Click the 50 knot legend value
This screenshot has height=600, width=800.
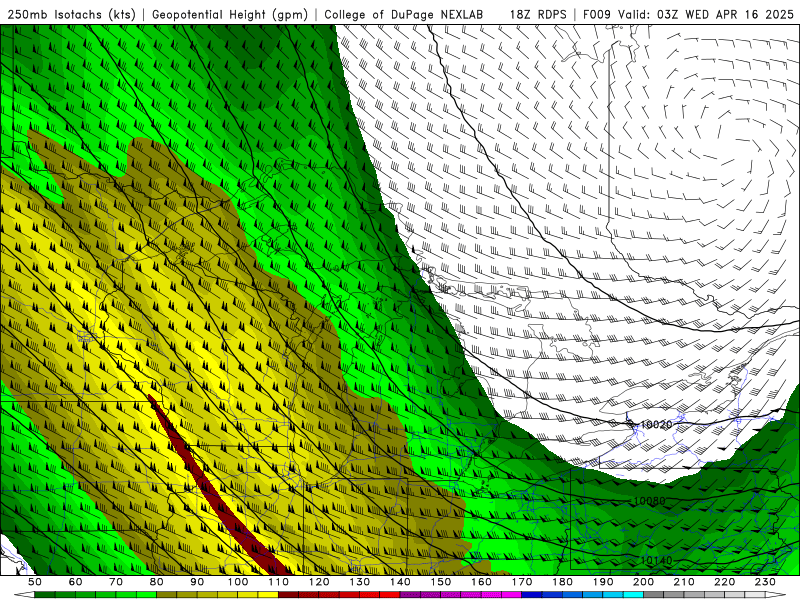[x=35, y=582]
